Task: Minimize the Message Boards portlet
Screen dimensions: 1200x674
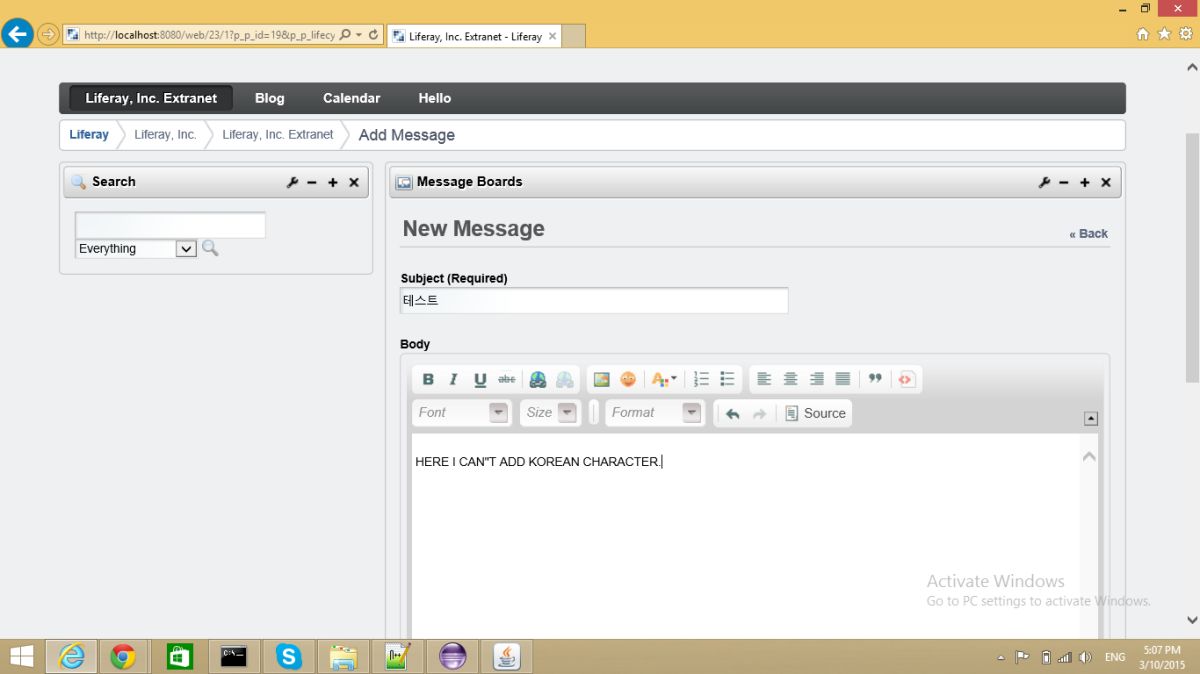Action: 1064,182
